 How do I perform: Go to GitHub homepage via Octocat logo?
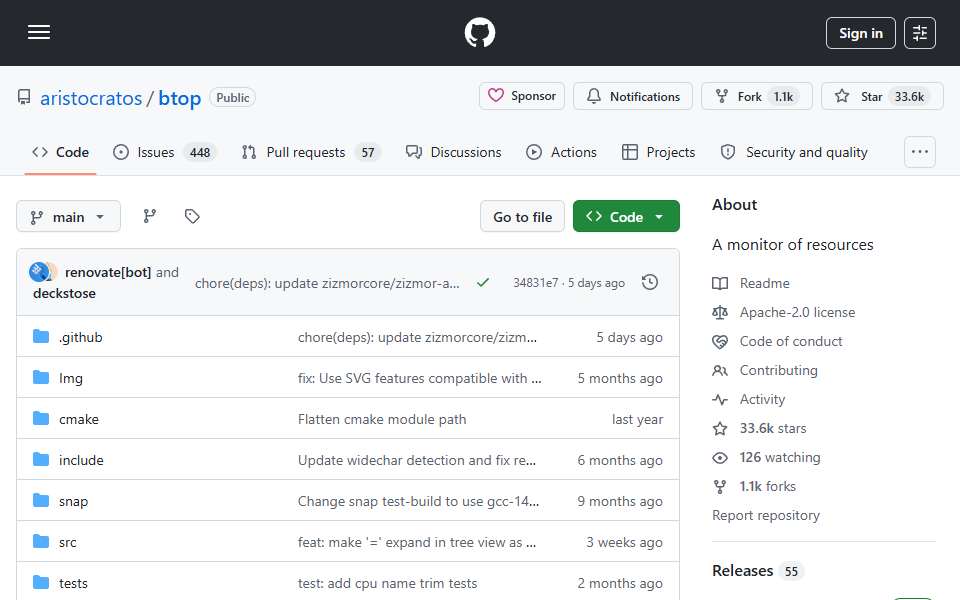click(479, 32)
